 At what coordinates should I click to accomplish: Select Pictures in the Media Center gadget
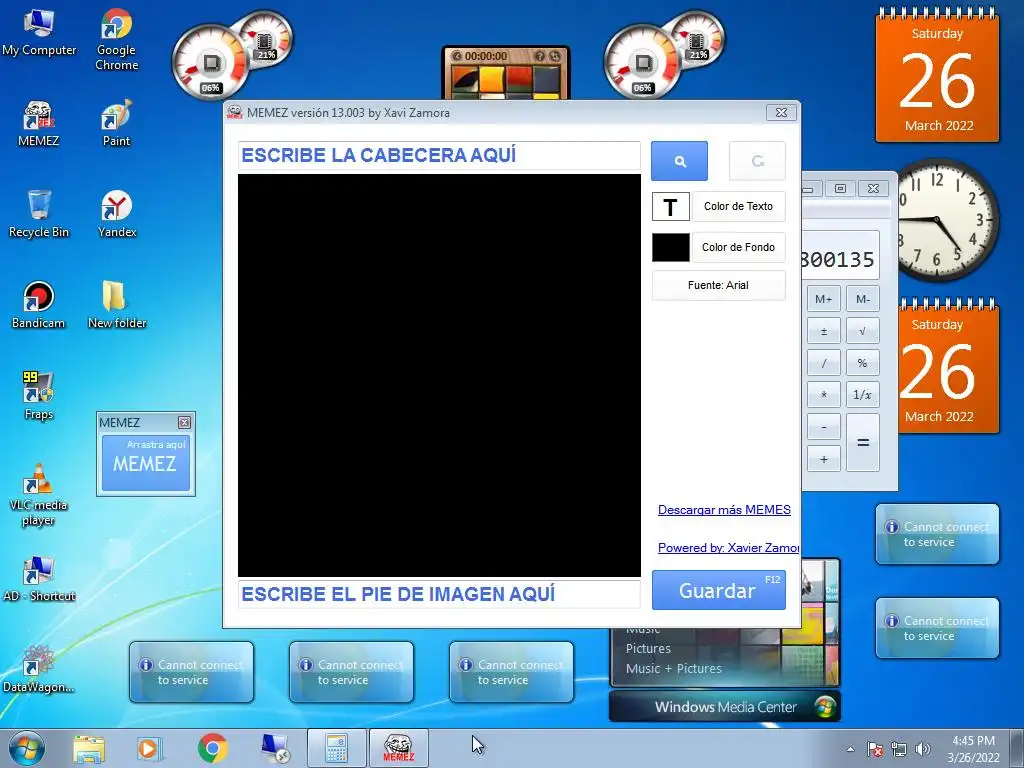(648, 648)
